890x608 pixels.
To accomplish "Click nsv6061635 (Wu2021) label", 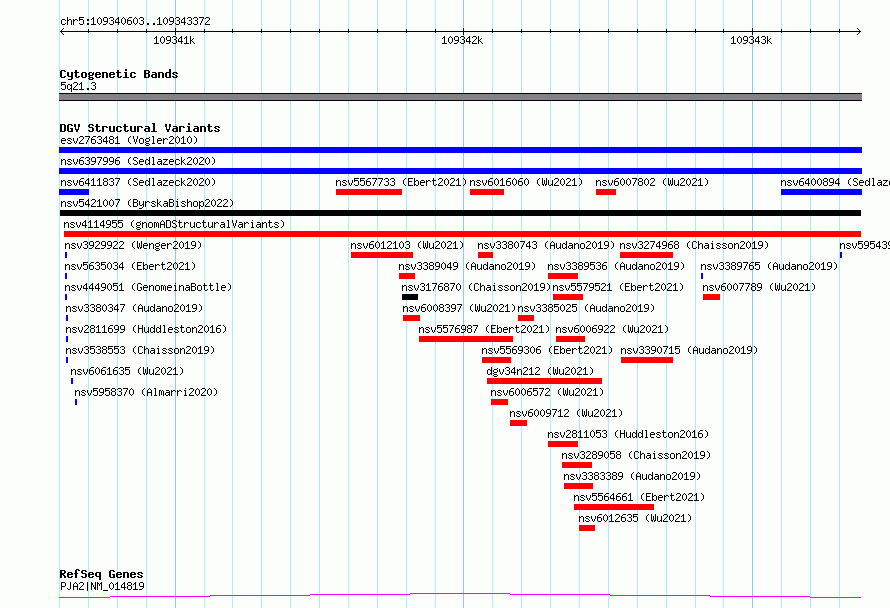I will coord(127,371).
